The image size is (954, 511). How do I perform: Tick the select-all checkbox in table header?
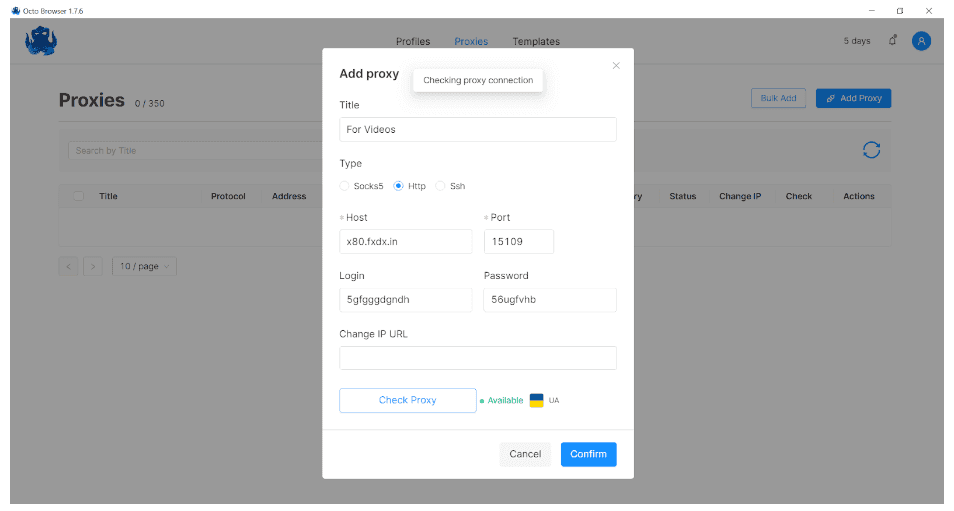79,196
